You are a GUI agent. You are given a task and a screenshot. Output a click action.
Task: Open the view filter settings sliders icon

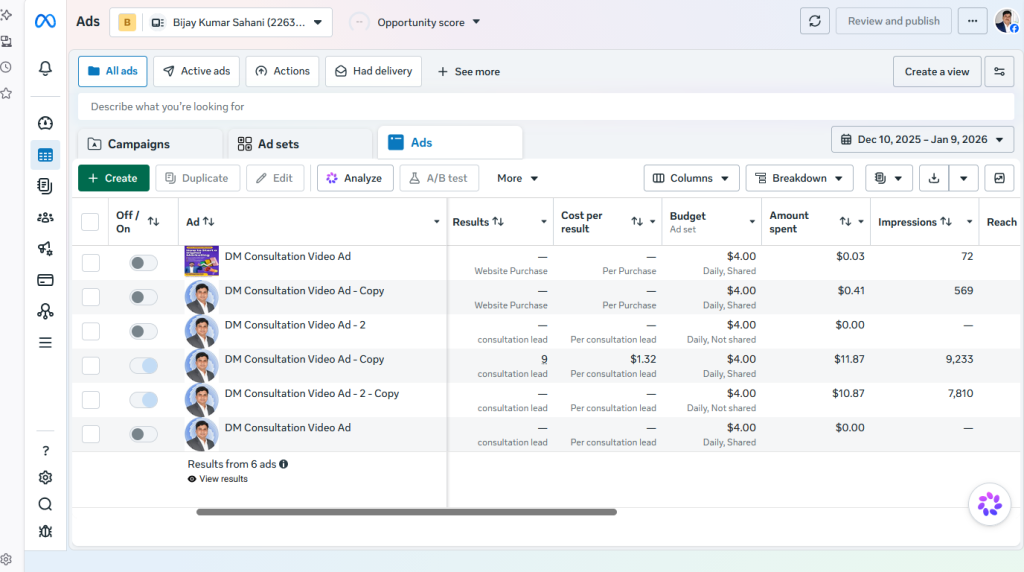999,72
